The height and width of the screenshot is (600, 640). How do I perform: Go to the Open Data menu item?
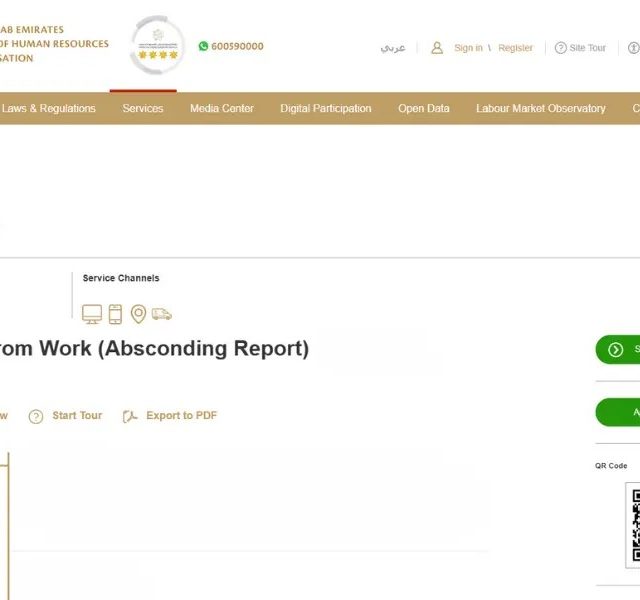click(424, 108)
